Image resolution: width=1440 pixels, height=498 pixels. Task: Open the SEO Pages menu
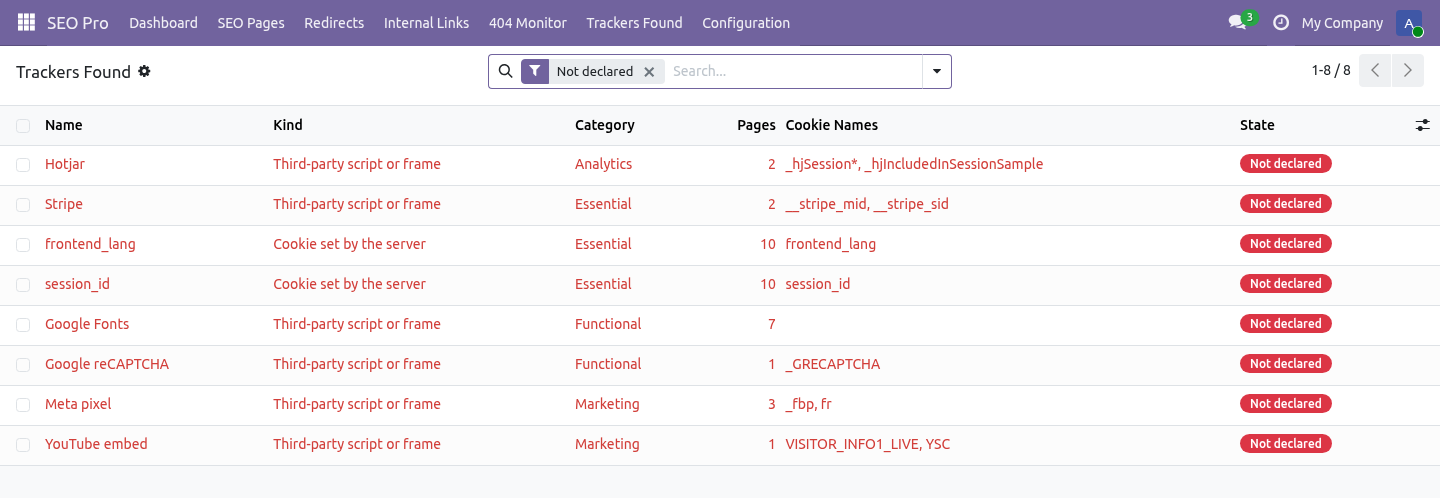point(251,22)
